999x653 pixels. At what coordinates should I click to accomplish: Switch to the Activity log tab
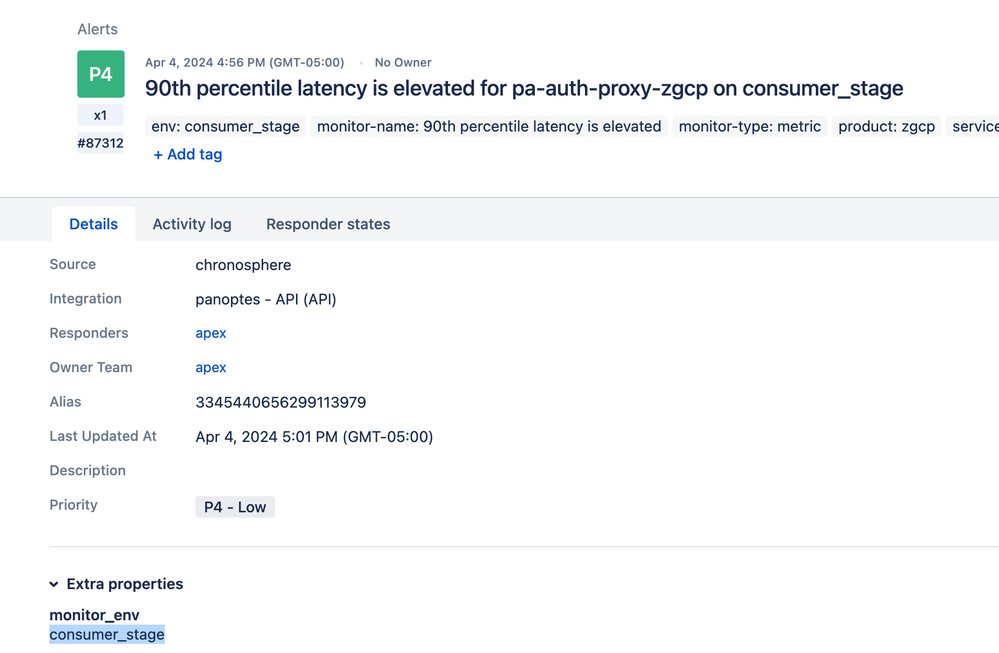[x=192, y=224]
